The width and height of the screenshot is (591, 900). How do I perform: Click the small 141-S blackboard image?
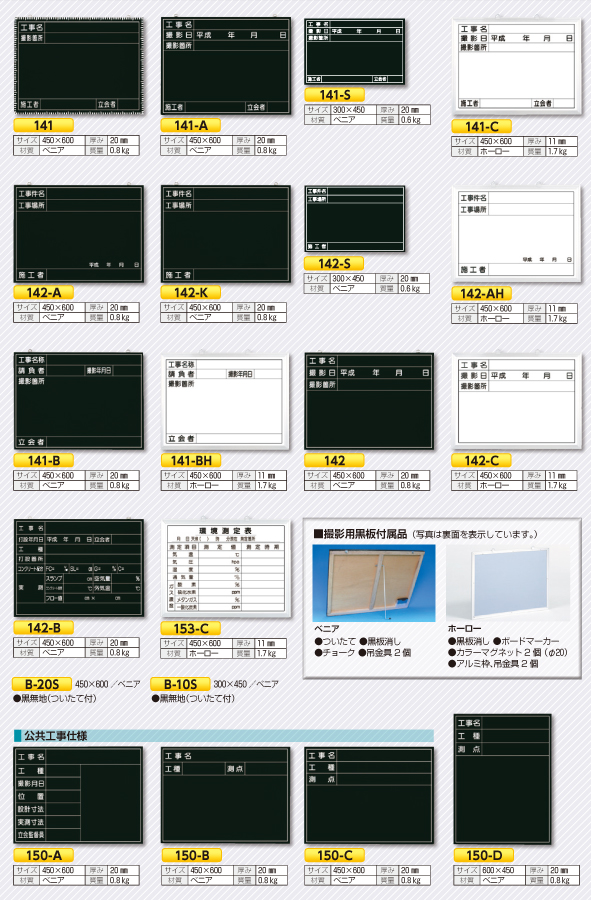[x=354, y=52]
